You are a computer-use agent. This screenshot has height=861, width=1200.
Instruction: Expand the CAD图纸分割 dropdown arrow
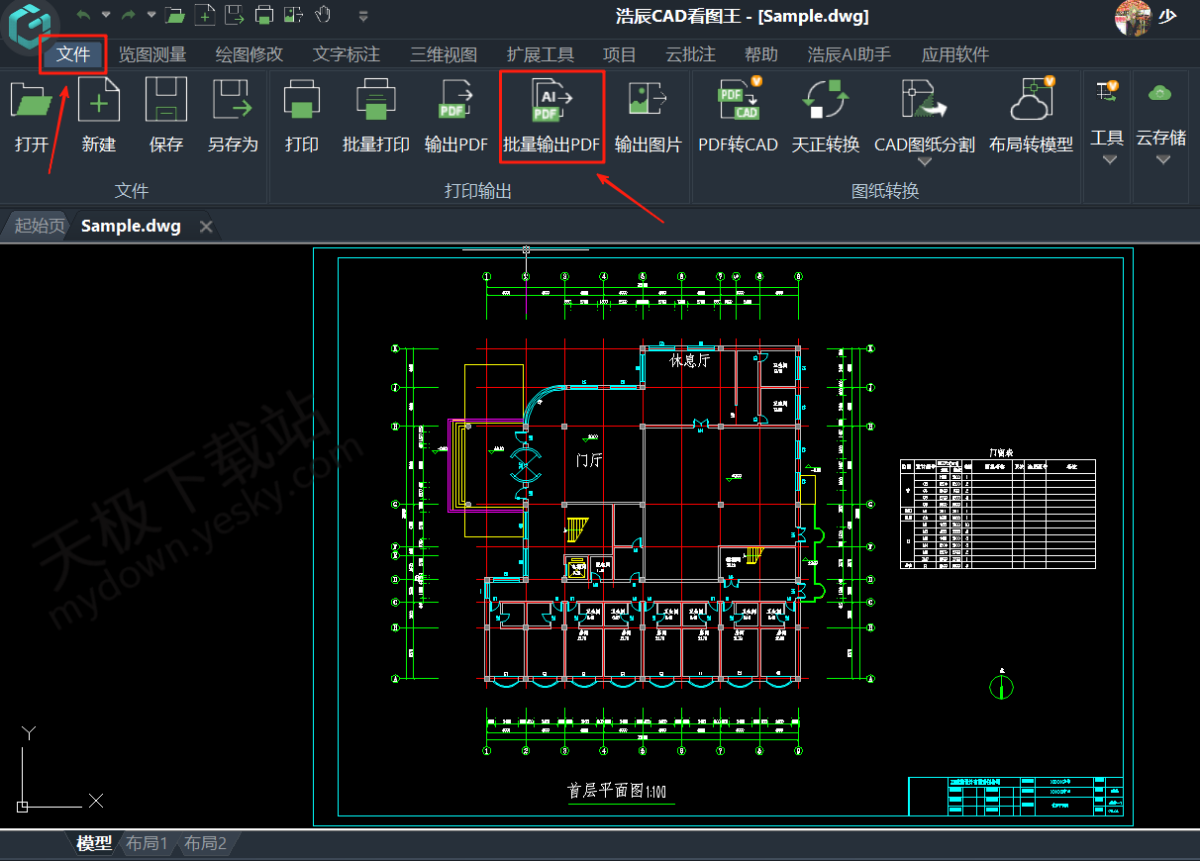pos(924,162)
